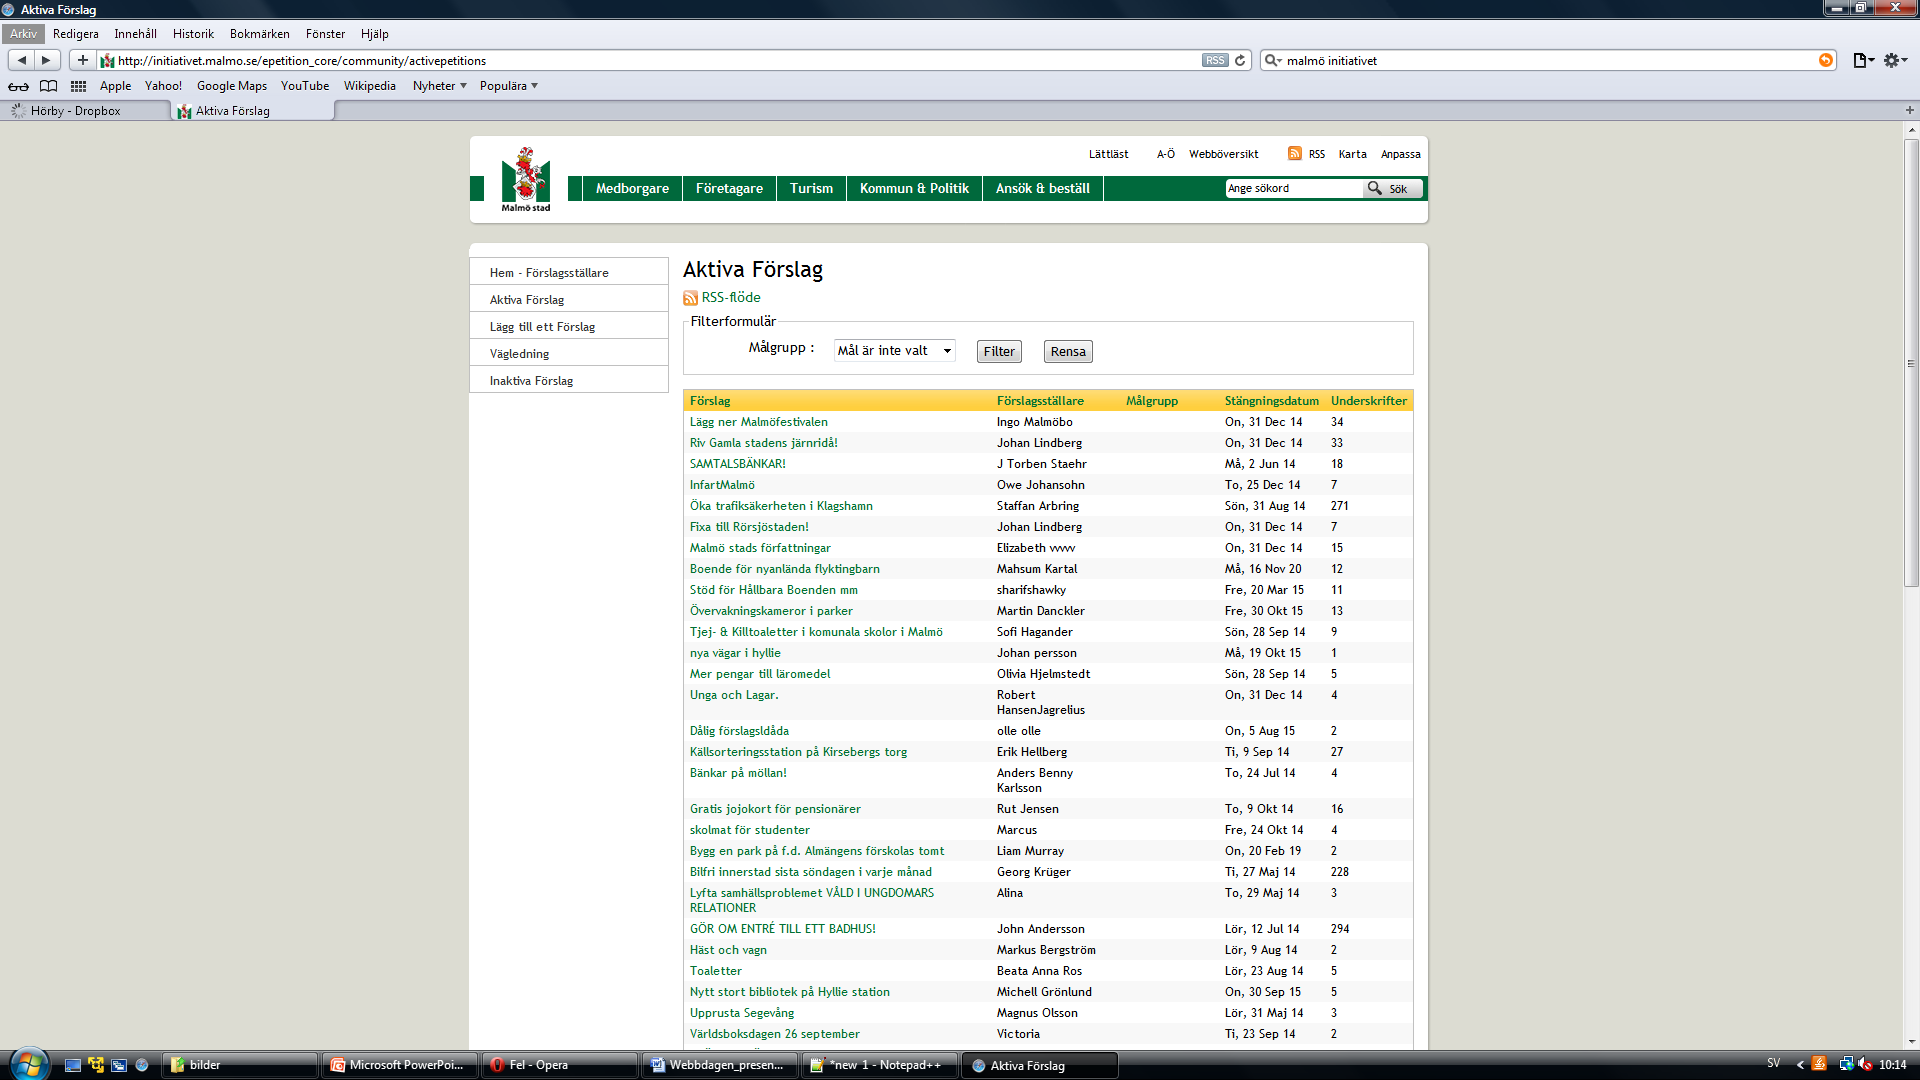Image resolution: width=1920 pixels, height=1080 pixels.
Task: Click the orange snapback icon in search field
Action: [x=1825, y=61]
